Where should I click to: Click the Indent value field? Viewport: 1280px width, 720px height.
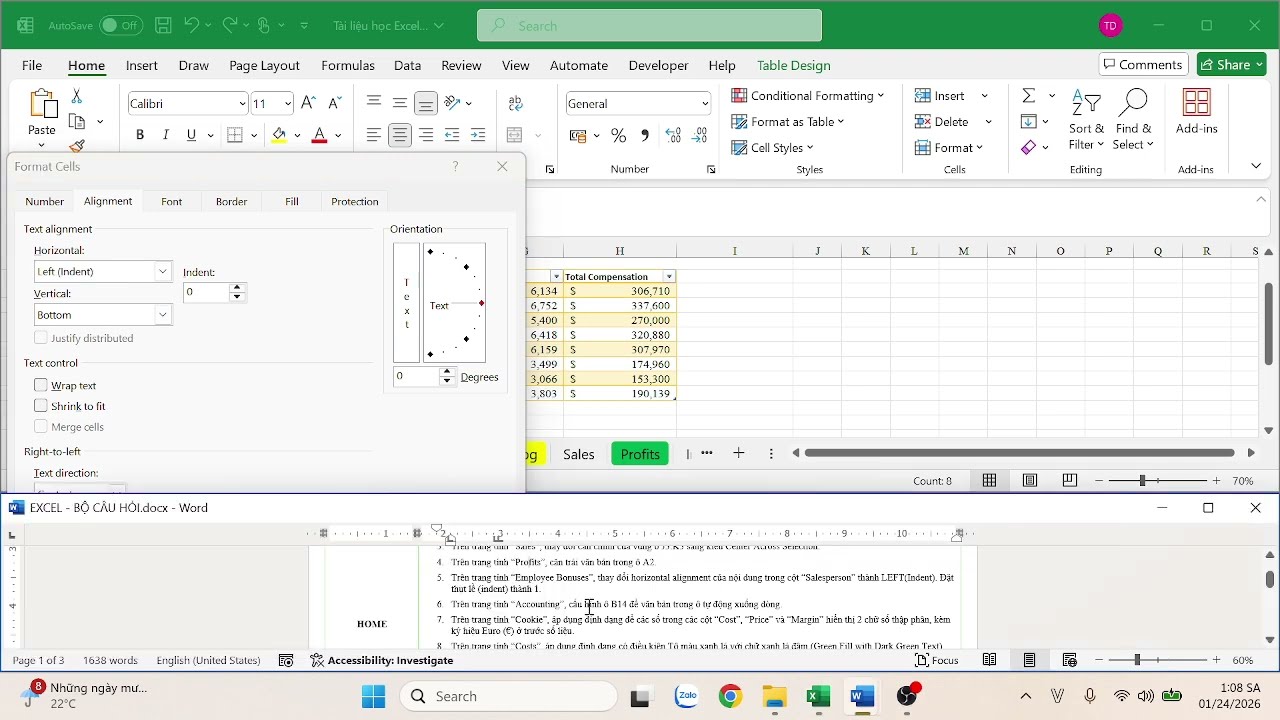[x=206, y=292]
